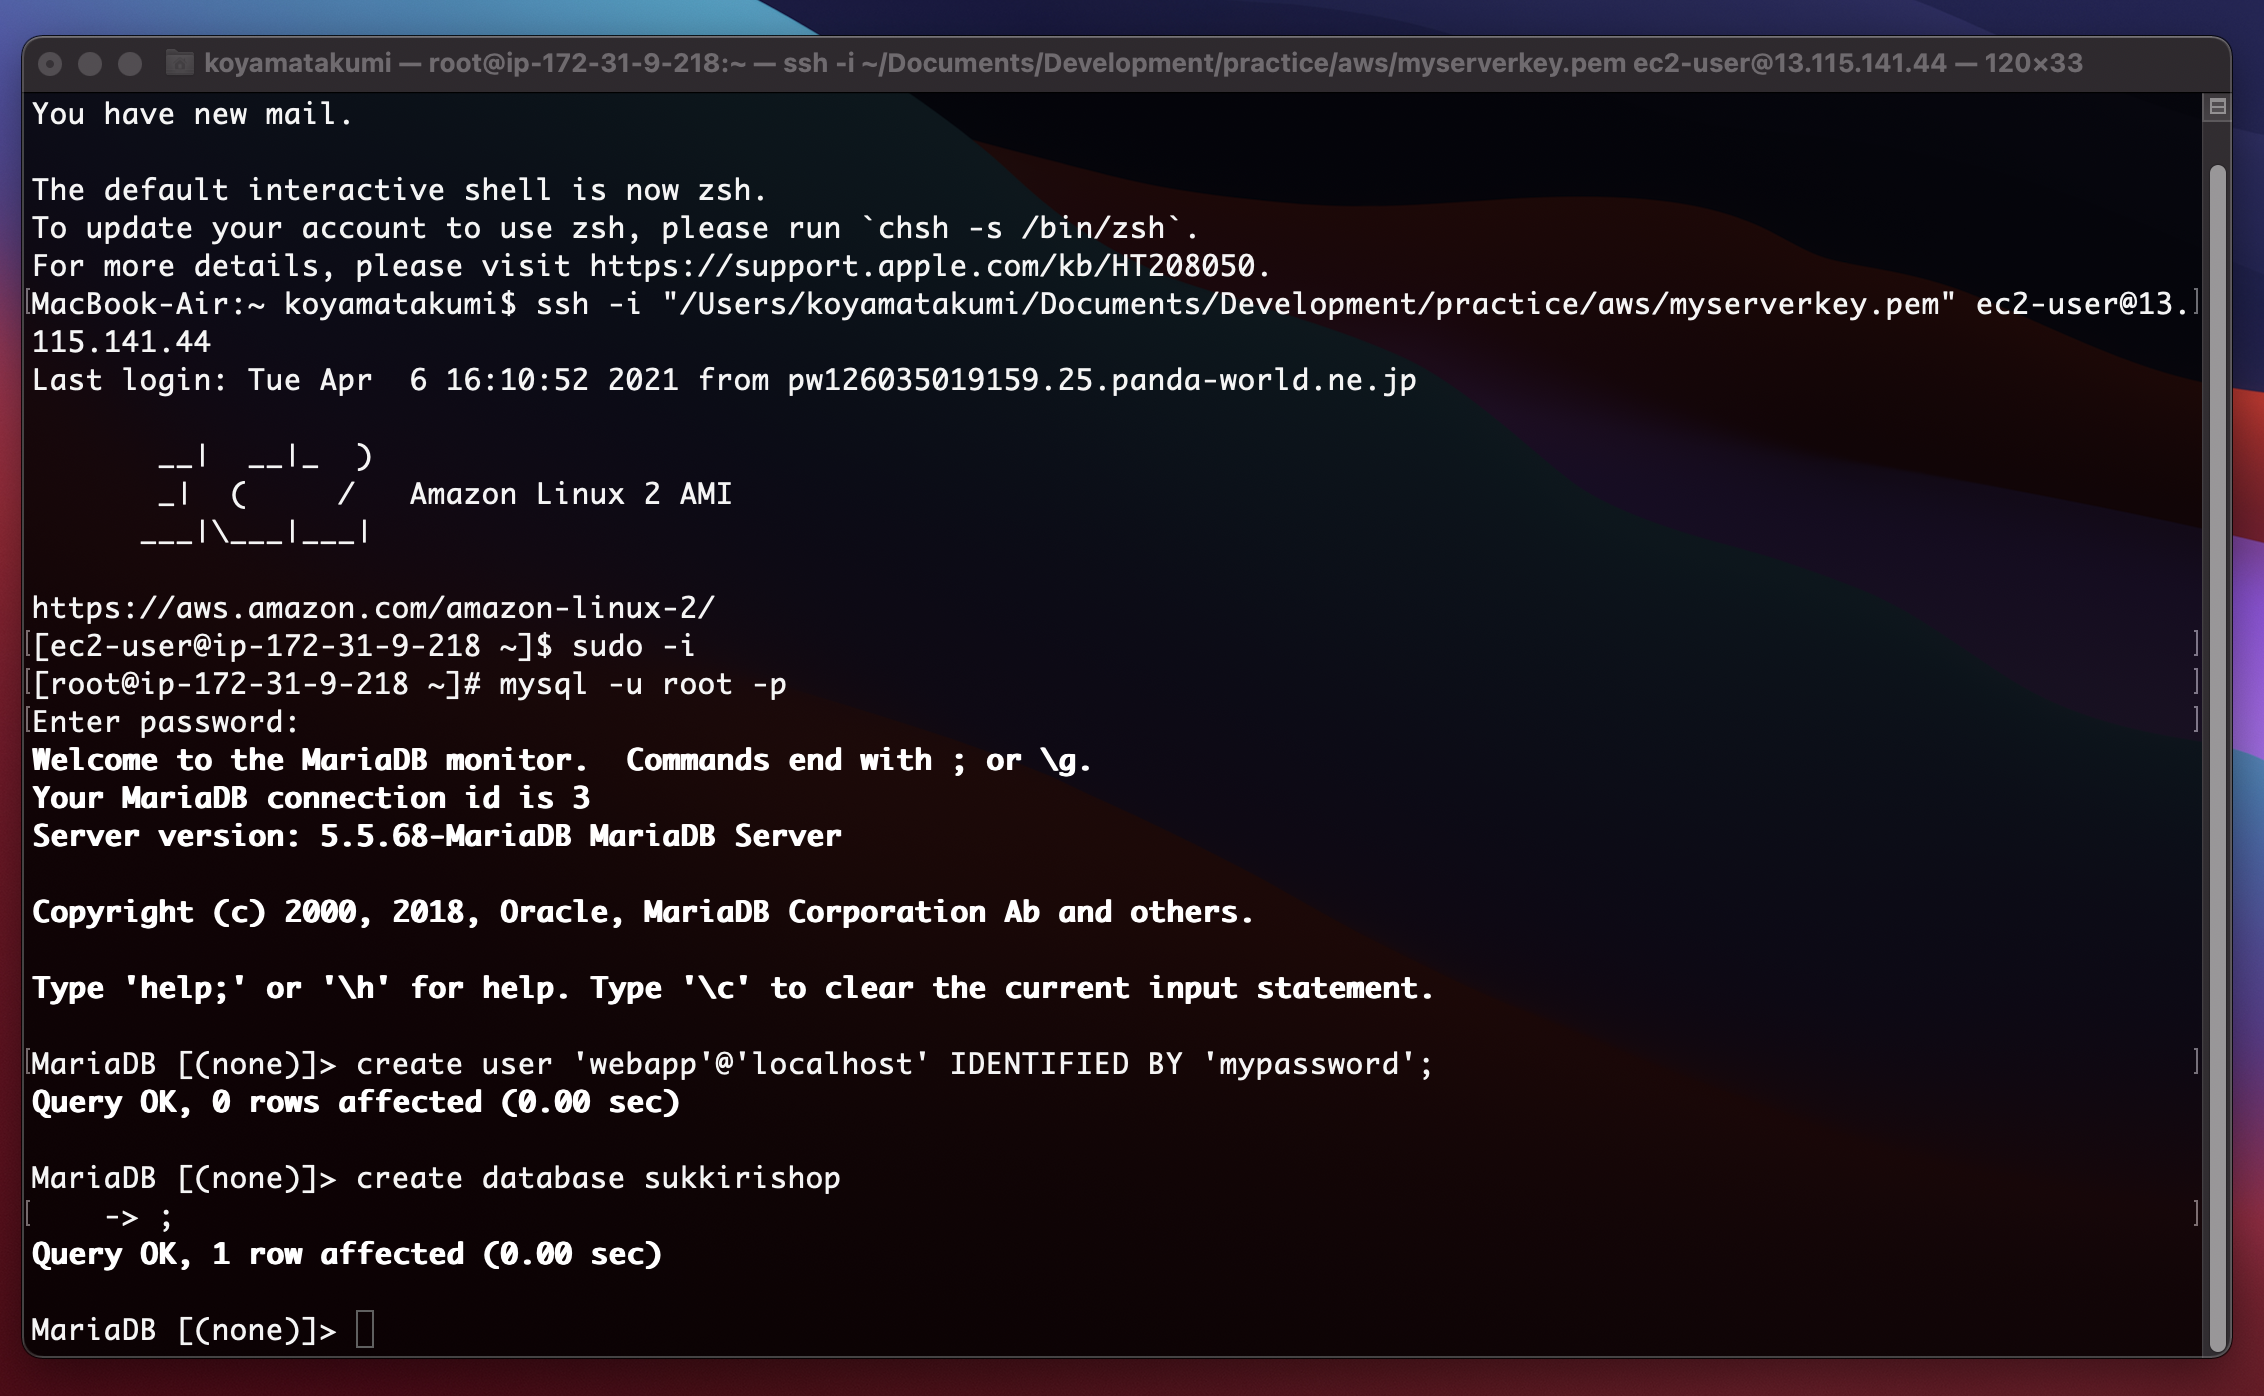2264x1396 pixels.
Task: Click the 'Last login: Tue Apr 6' line
Action: (x=723, y=380)
